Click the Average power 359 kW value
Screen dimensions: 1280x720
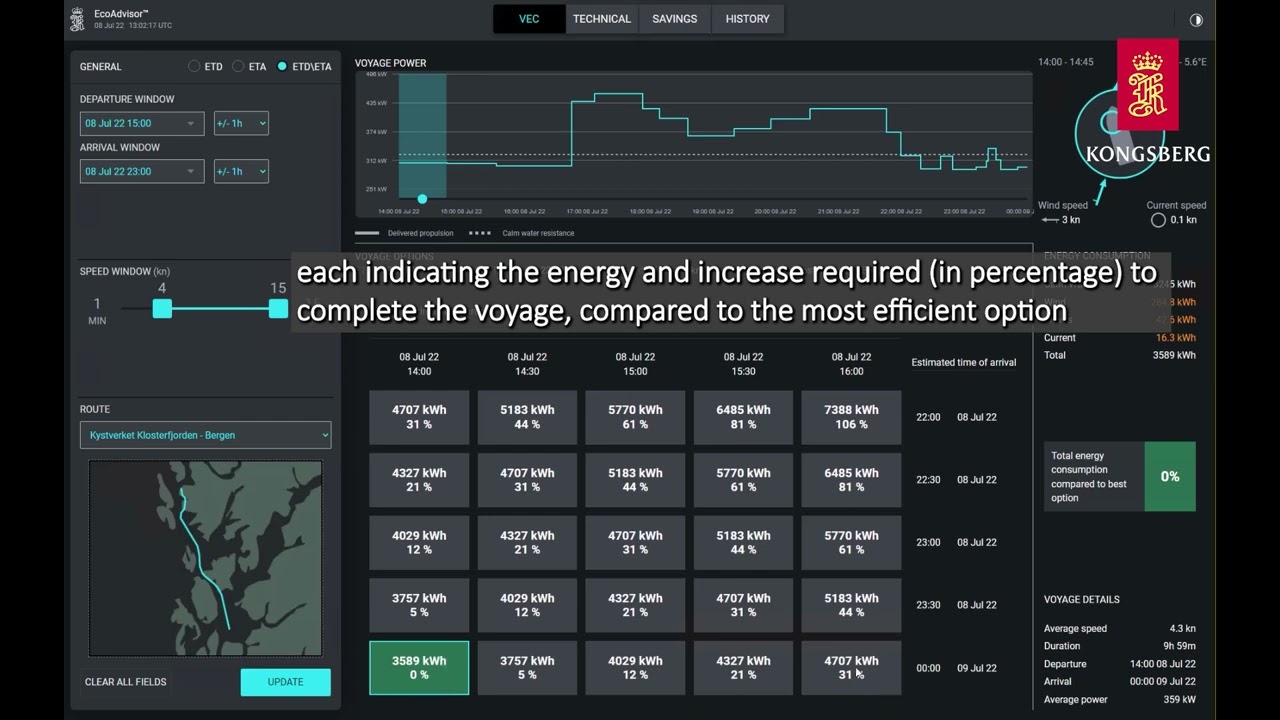click(1179, 700)
